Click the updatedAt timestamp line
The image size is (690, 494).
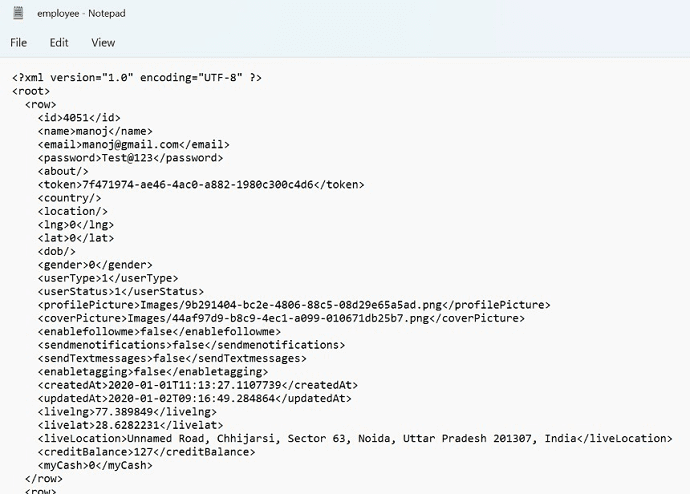pos(195,399)
